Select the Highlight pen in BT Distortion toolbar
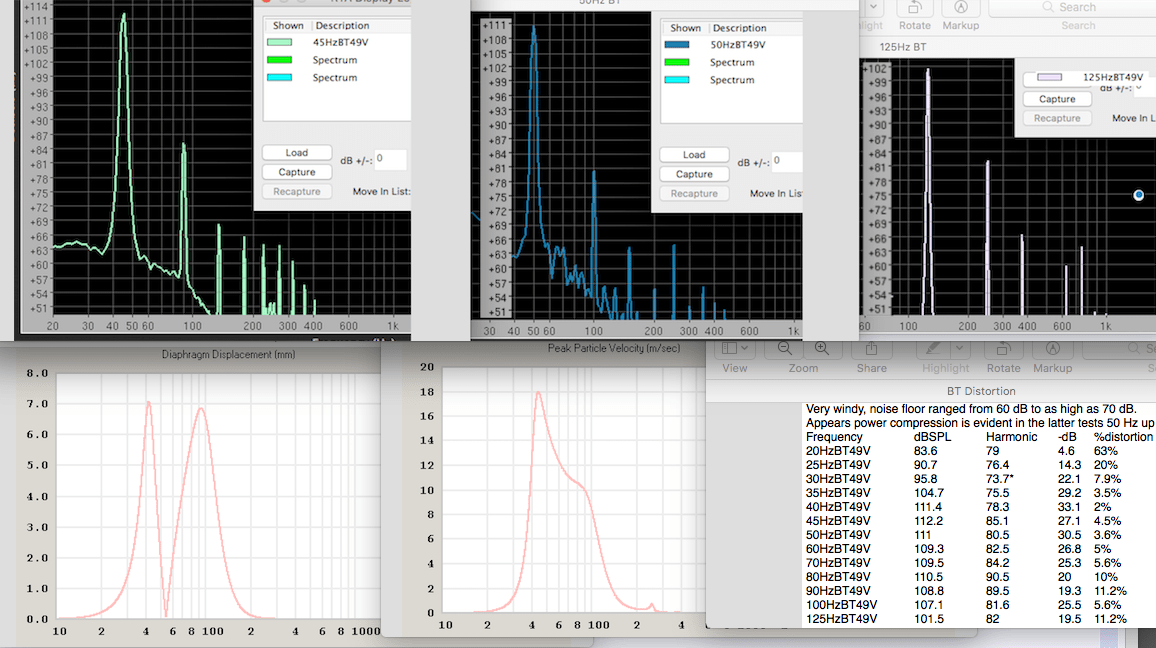Viewport: 1156px width, 648px height. click(x=933, y=349)
